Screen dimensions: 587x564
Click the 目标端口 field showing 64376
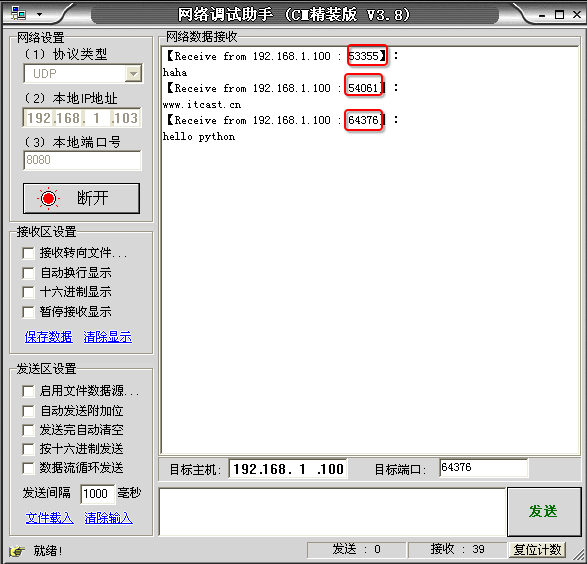tap(483, 468)
